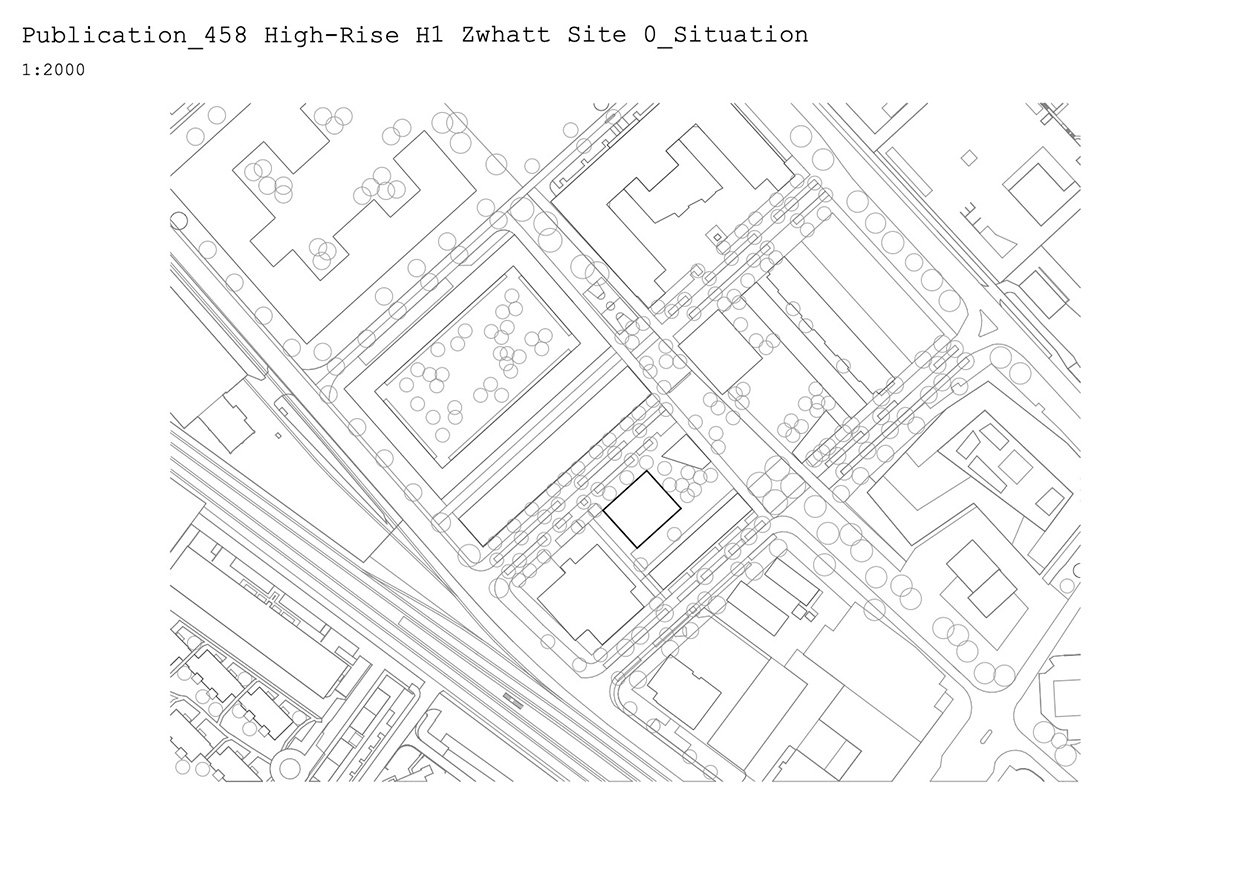Click the '0_Situation' text in the title
1250x884 pixels.
pyautogui.click(x=726, y=35)
